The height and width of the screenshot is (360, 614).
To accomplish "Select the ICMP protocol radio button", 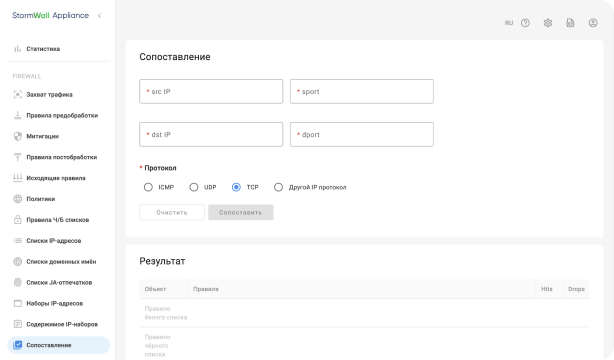I will tap(148, 187).
